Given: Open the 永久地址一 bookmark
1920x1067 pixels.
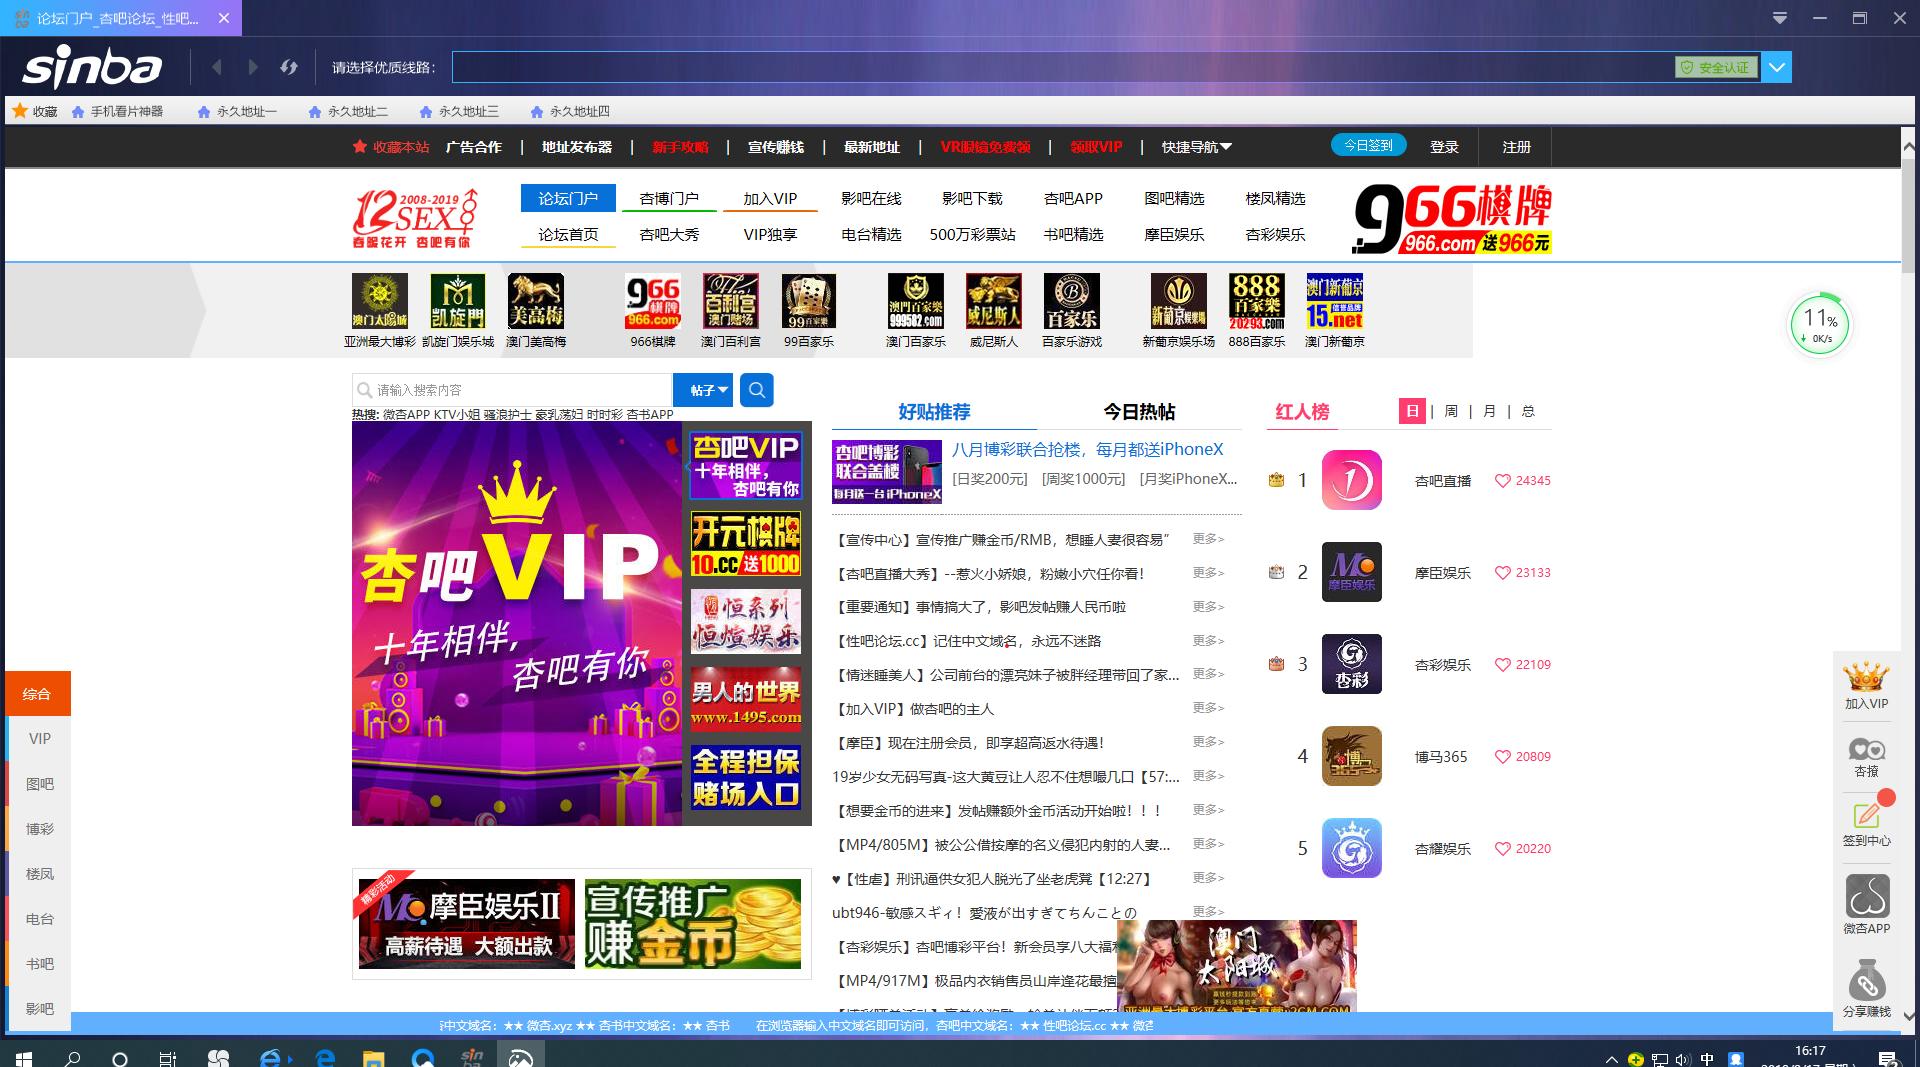Looking at the screenshot, I should pyautogui.click(x=237, y=111).
